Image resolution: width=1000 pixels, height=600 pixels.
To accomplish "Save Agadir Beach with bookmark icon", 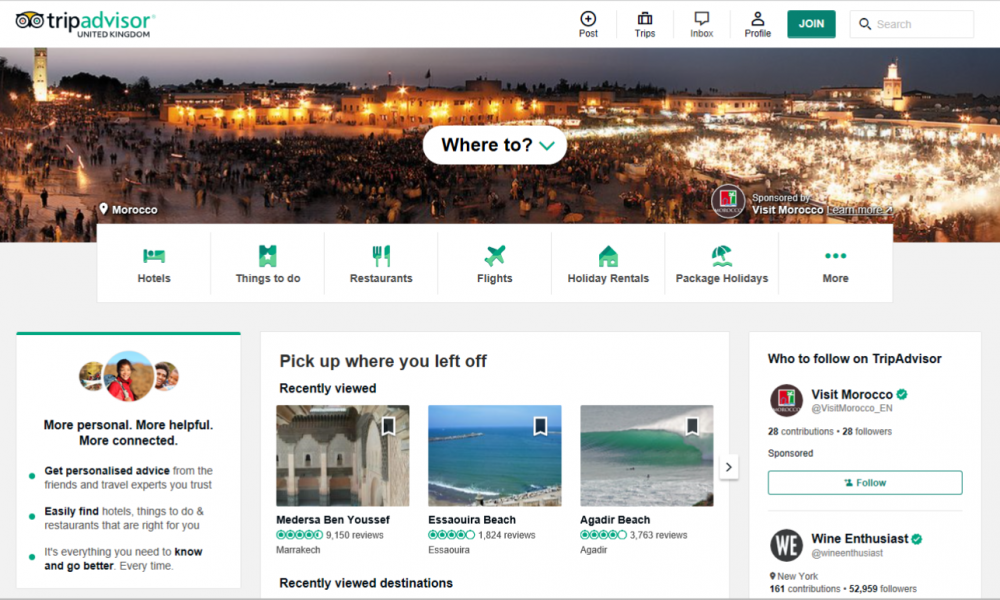I will pyautogui.click(x=692, y=426).
